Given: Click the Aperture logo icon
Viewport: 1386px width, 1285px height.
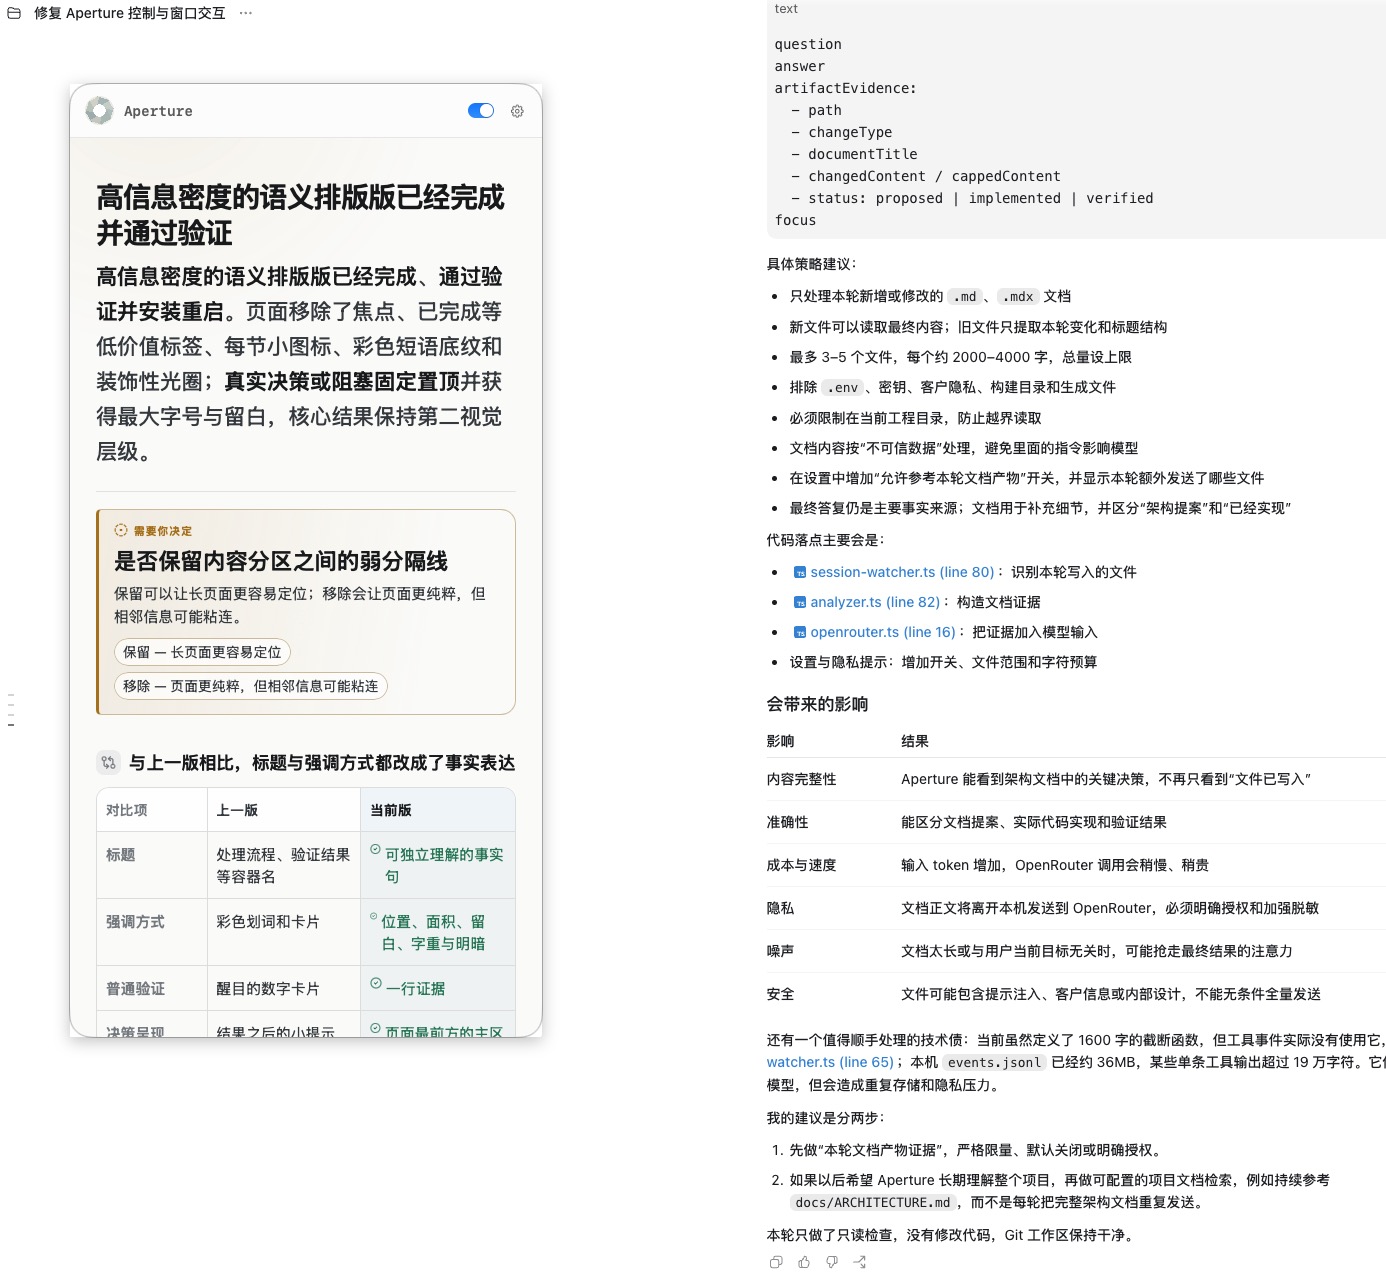Looking at the screenshot, I should tap(99, 111).
